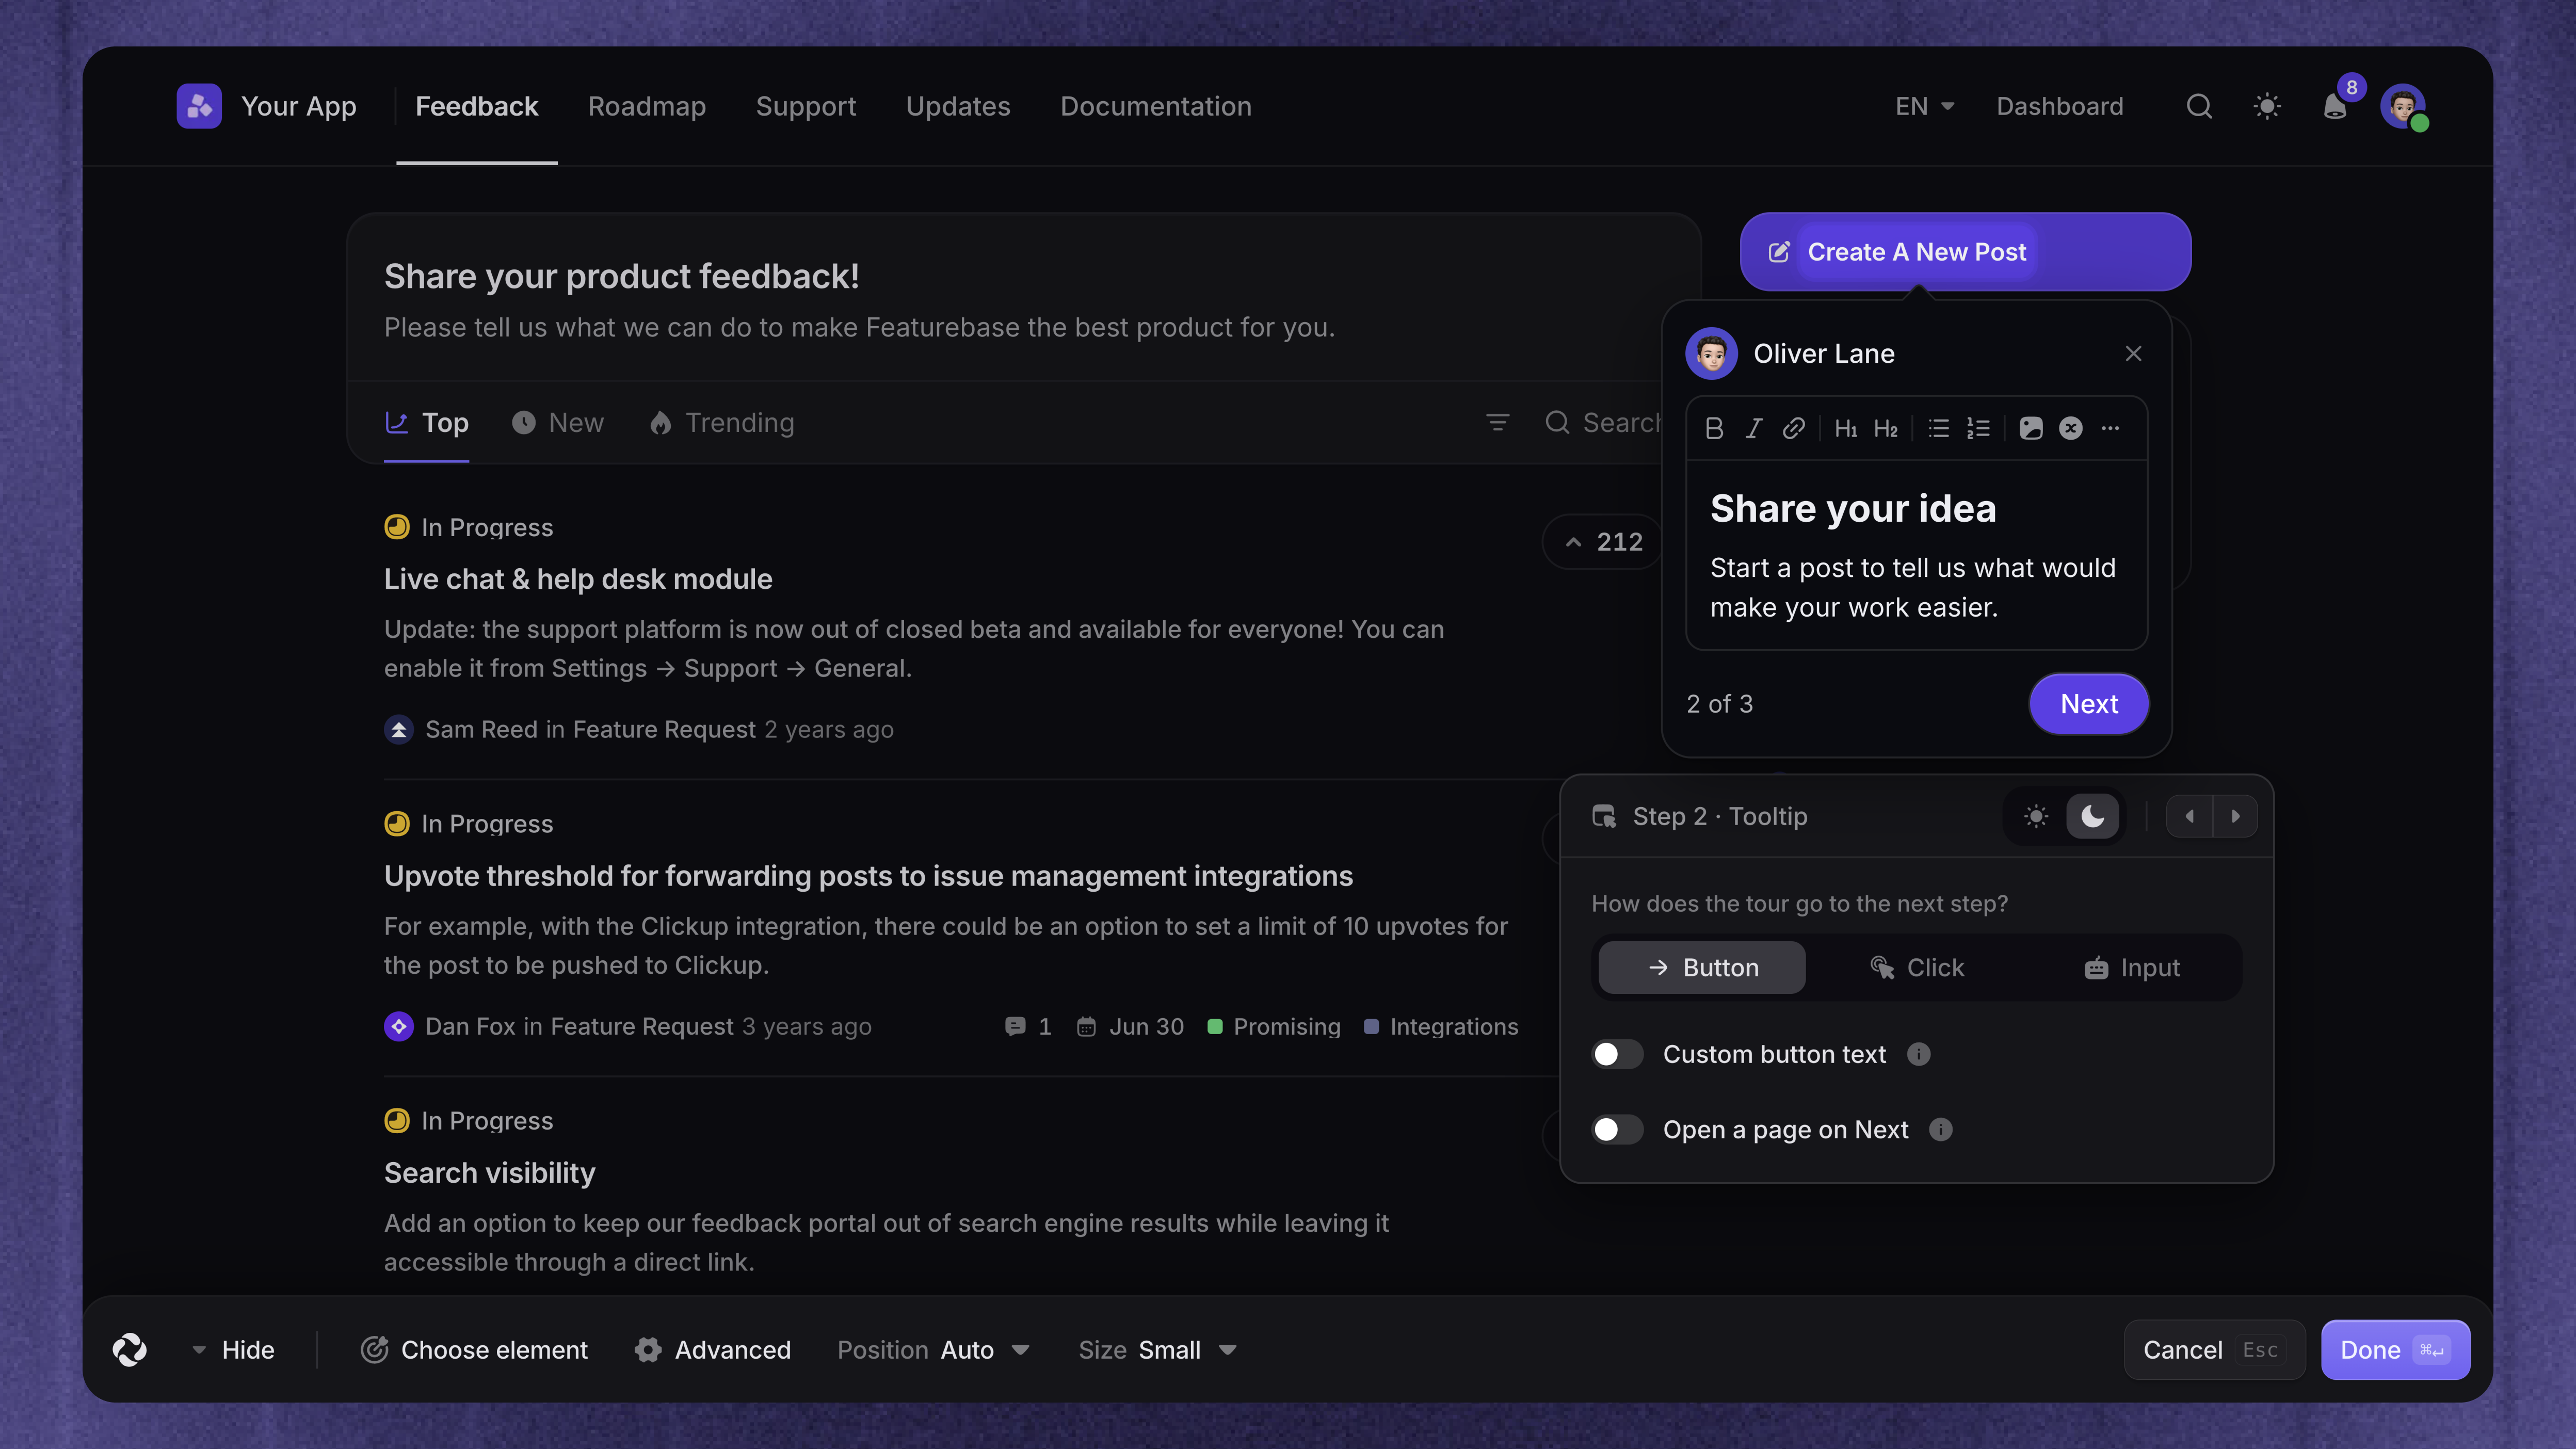This screenshot has width=2576, height=1449.
Task: Open the EN language dropdown
Action: 1924,106
